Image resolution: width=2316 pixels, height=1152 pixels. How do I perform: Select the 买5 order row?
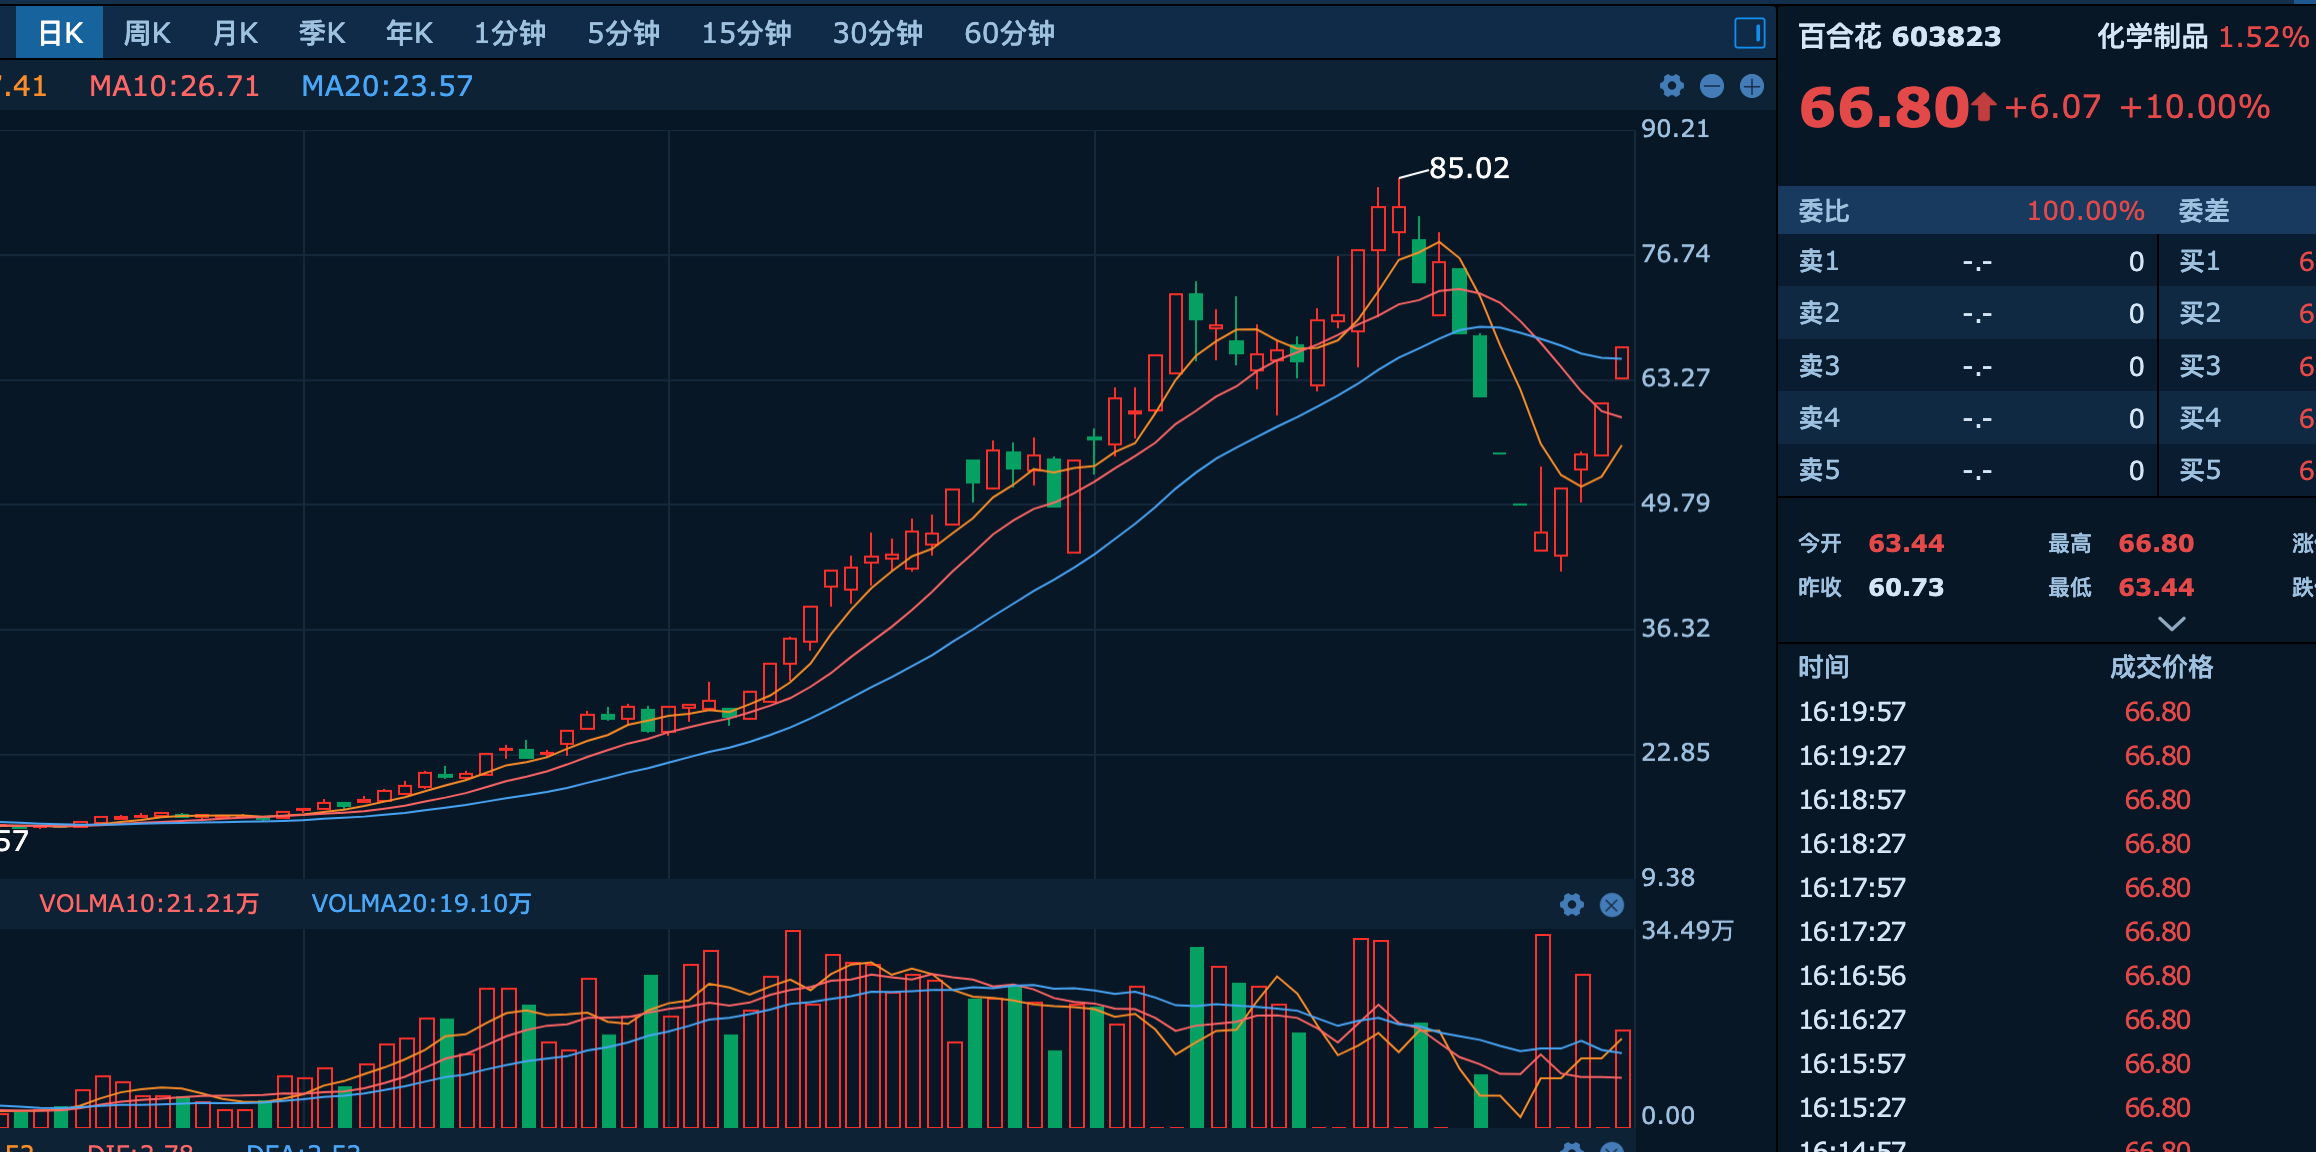tap(2238, 470)
